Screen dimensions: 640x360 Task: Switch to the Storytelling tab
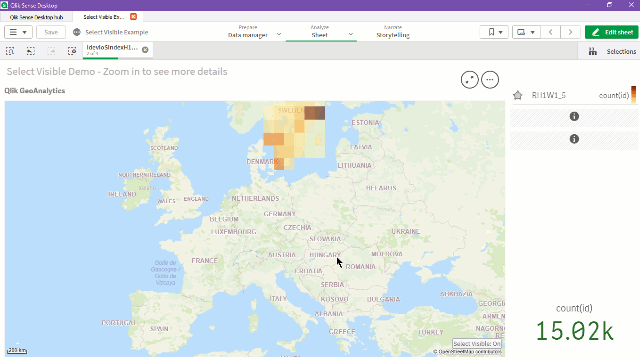(393, 32)
